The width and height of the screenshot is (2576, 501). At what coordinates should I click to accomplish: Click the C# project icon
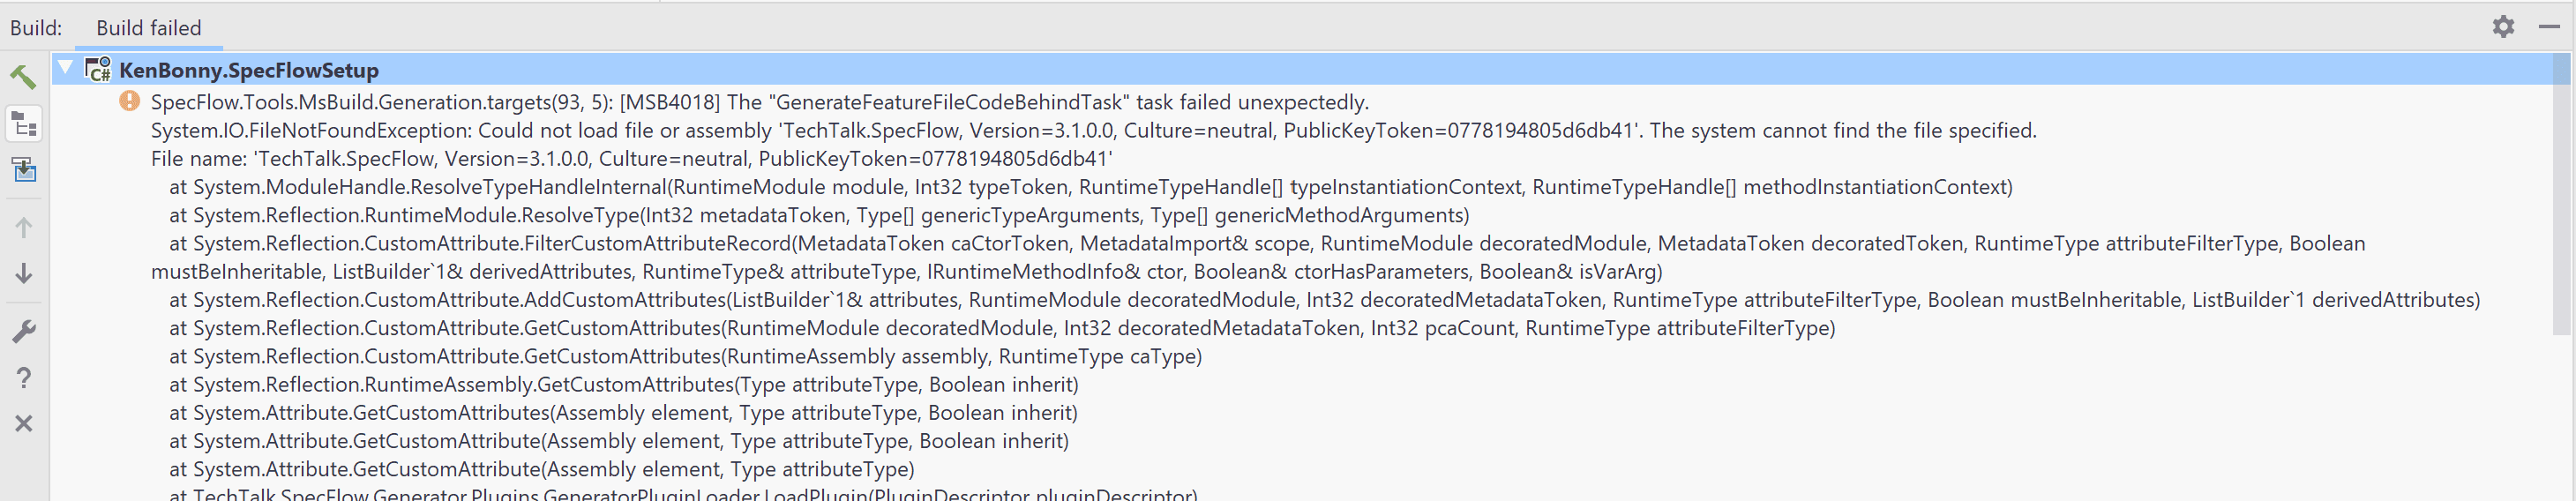tap(98, 70)
